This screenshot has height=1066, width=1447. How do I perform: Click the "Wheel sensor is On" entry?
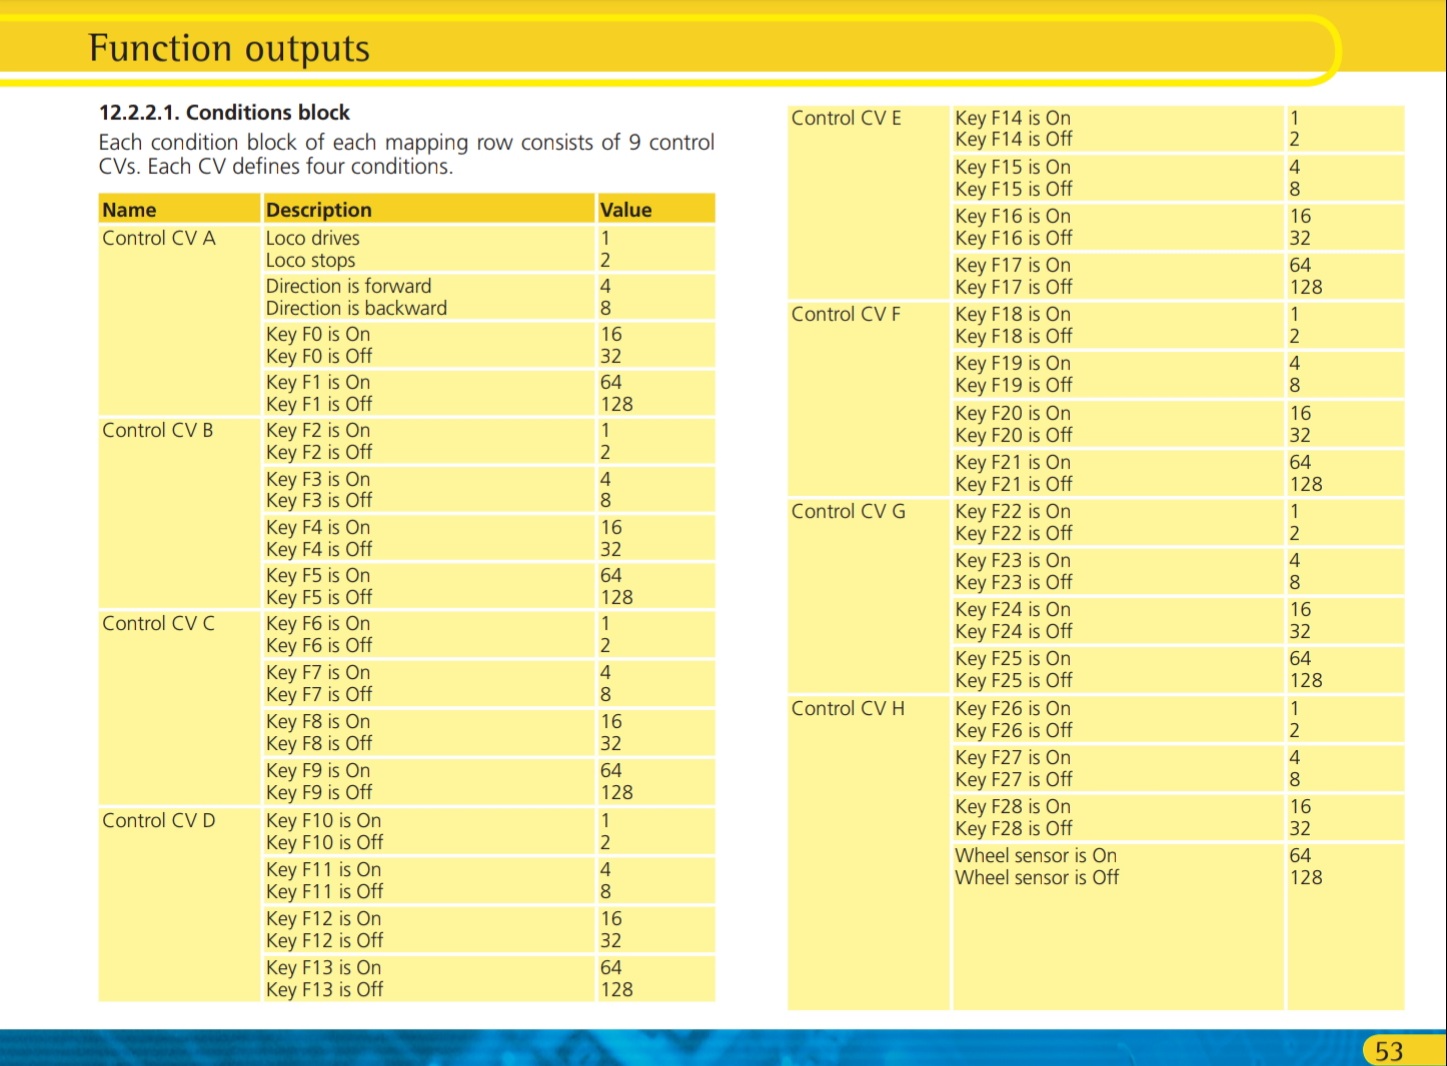(x=1035, y=855)
